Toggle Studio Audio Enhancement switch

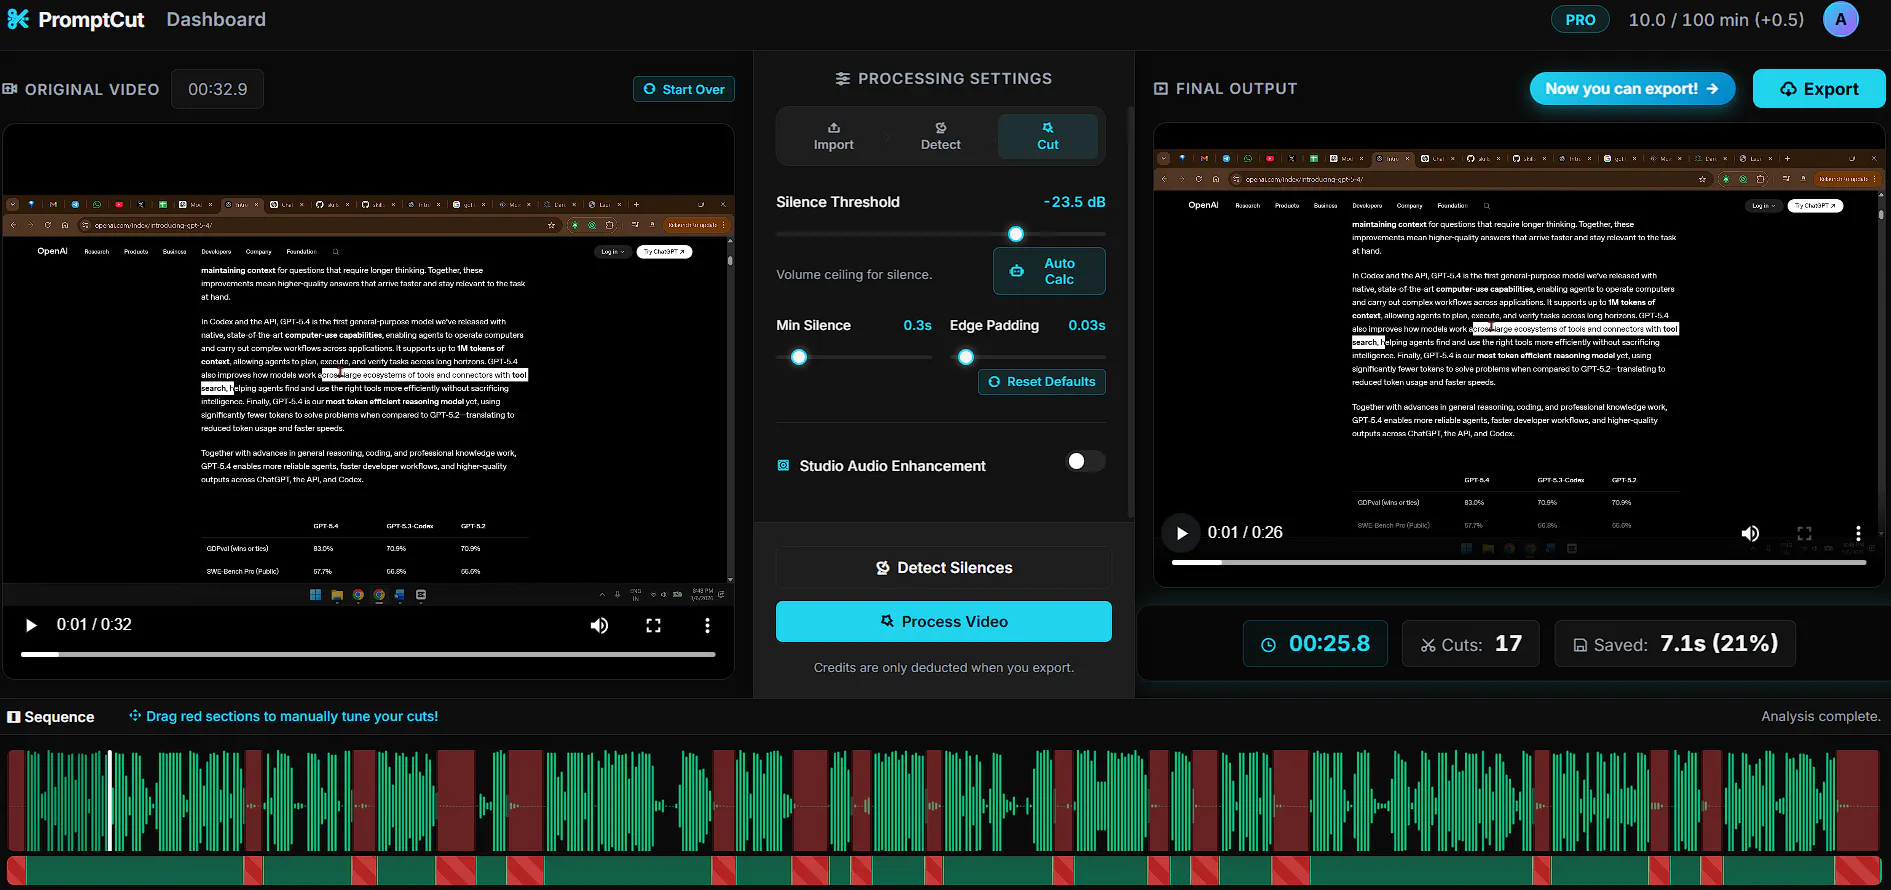(1085, 461)
